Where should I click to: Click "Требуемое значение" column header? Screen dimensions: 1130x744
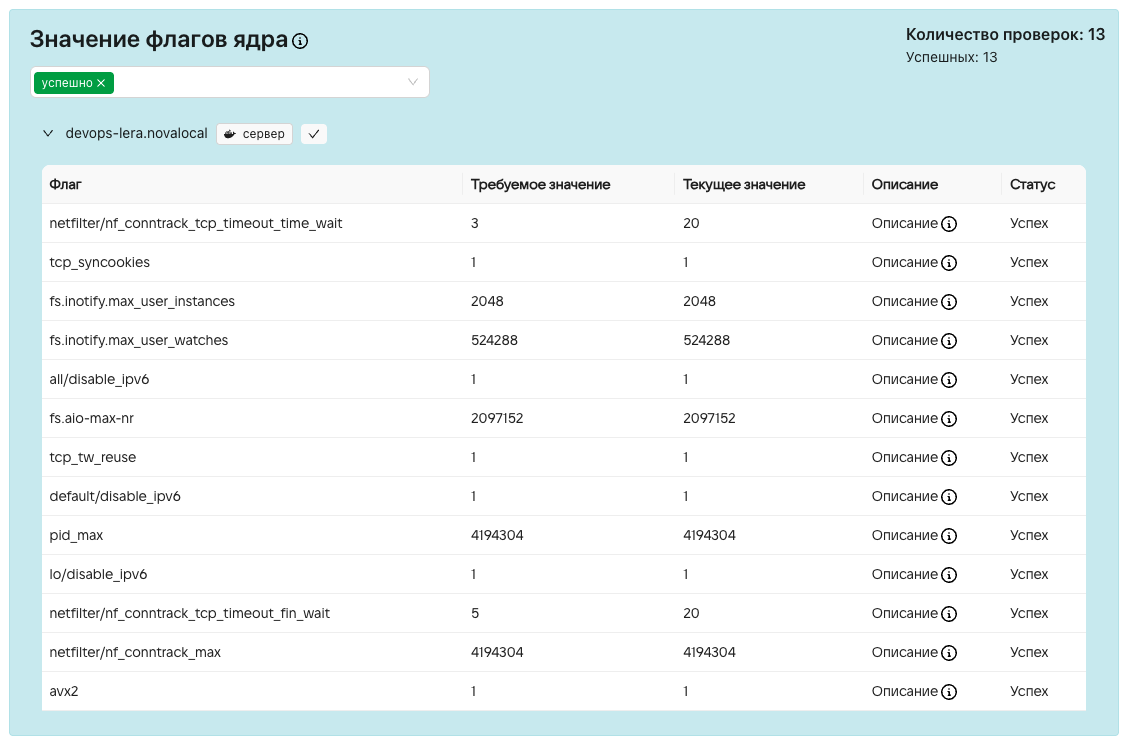pyautogui.click(x=540, y=185)
